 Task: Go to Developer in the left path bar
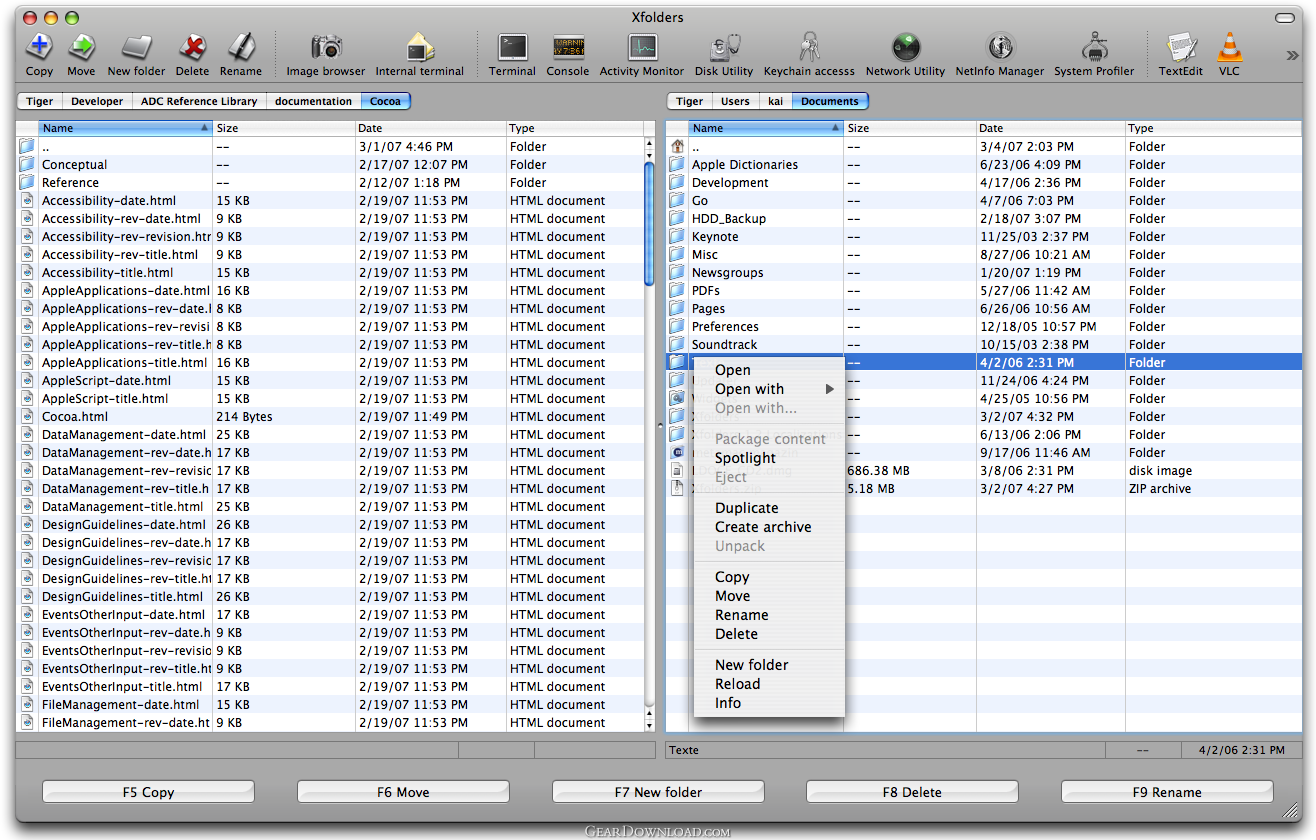point(97,101)
